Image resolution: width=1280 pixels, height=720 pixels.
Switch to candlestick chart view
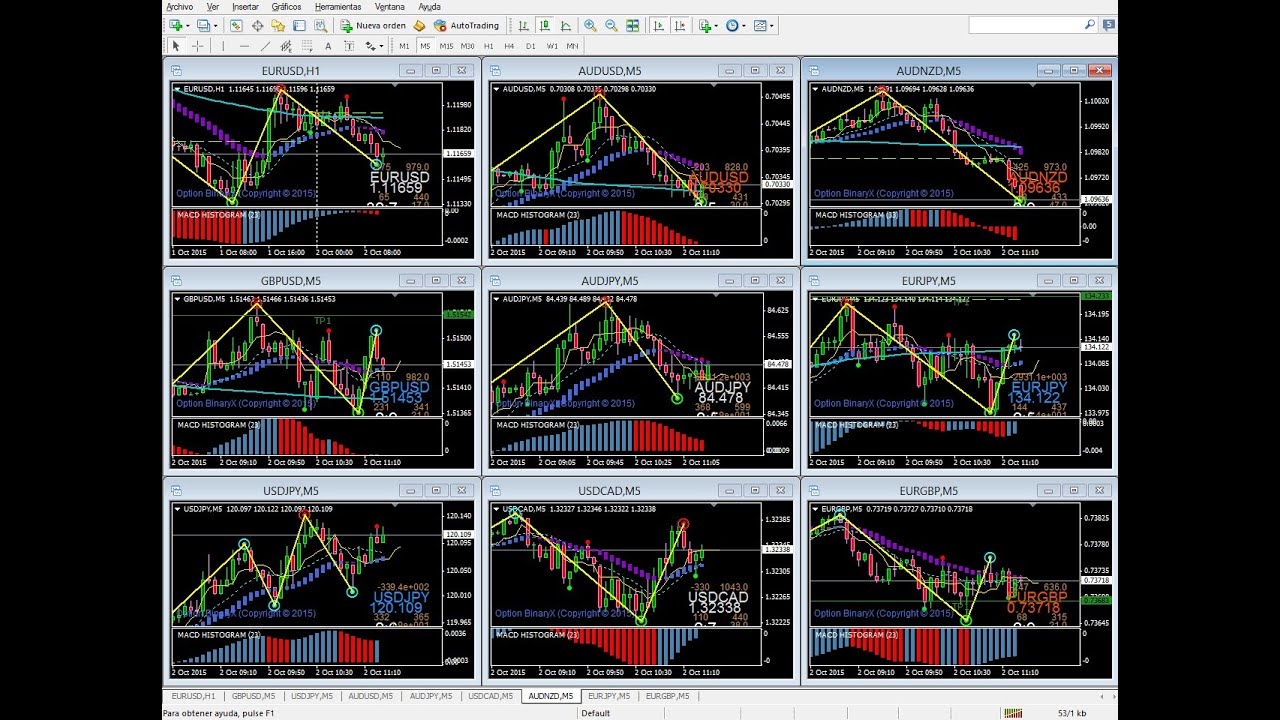click(x=544, y=25)
